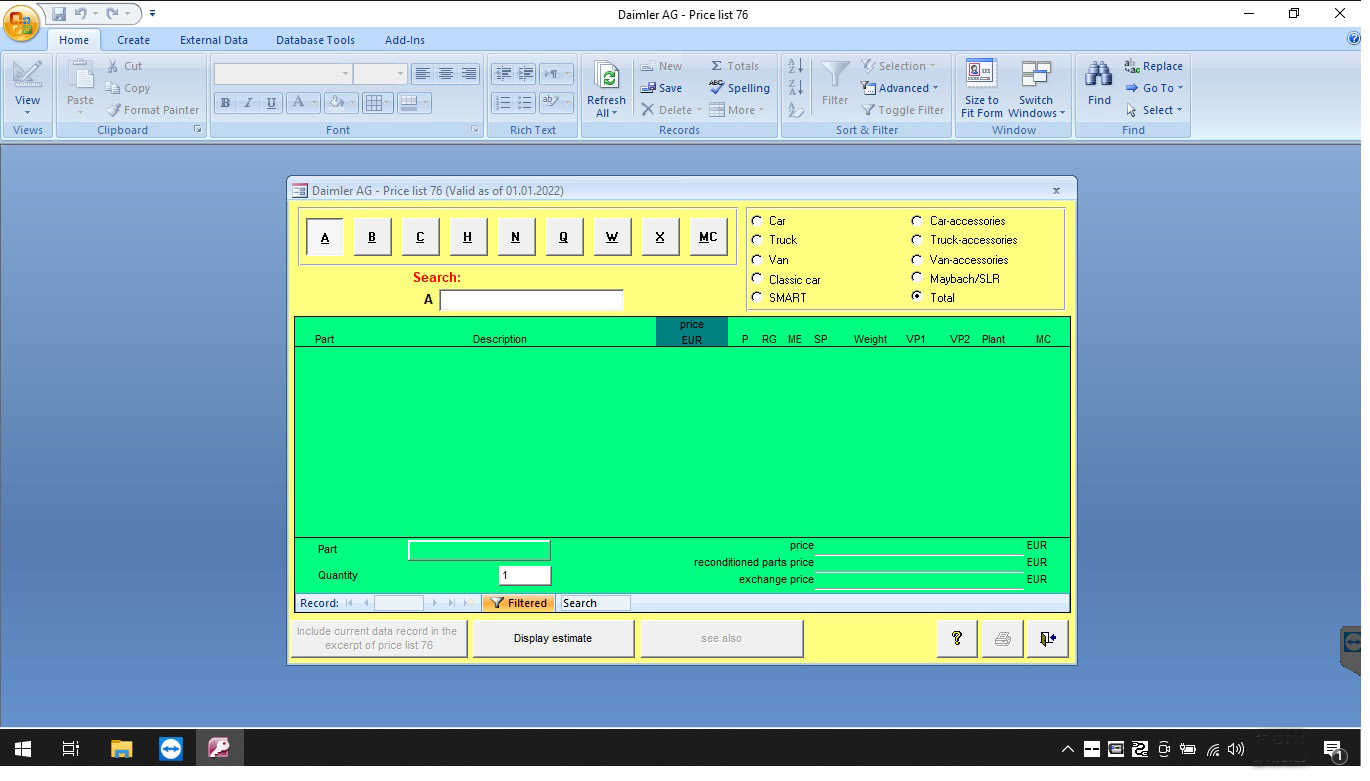Open the Office button menu
The height and width of the screenshot is (781, 1370).
22,23
